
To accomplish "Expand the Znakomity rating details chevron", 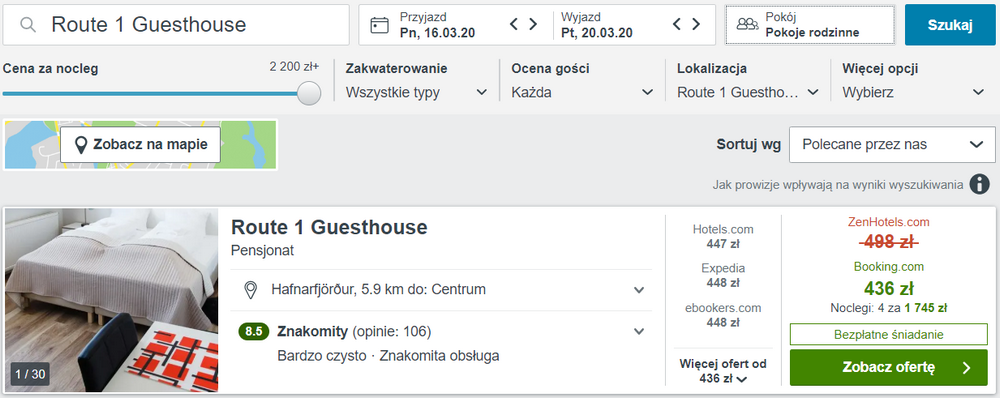I will (639, 332).
